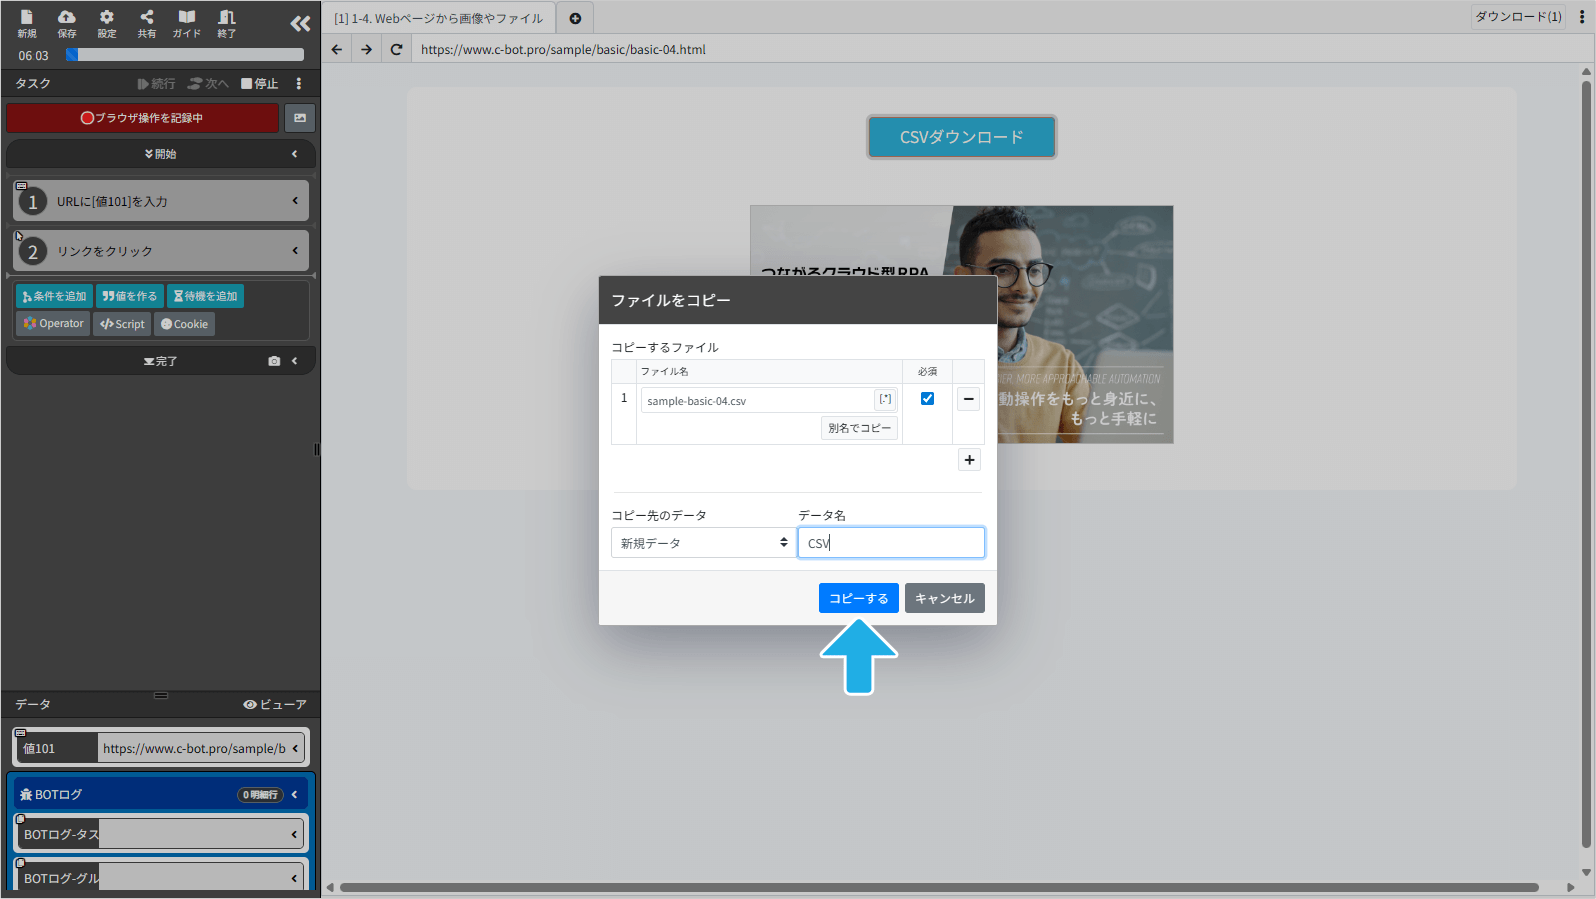Click the CSVダウンロード button on the page
The width and height of the screenshot is (1596, 899).
point(962,137)
